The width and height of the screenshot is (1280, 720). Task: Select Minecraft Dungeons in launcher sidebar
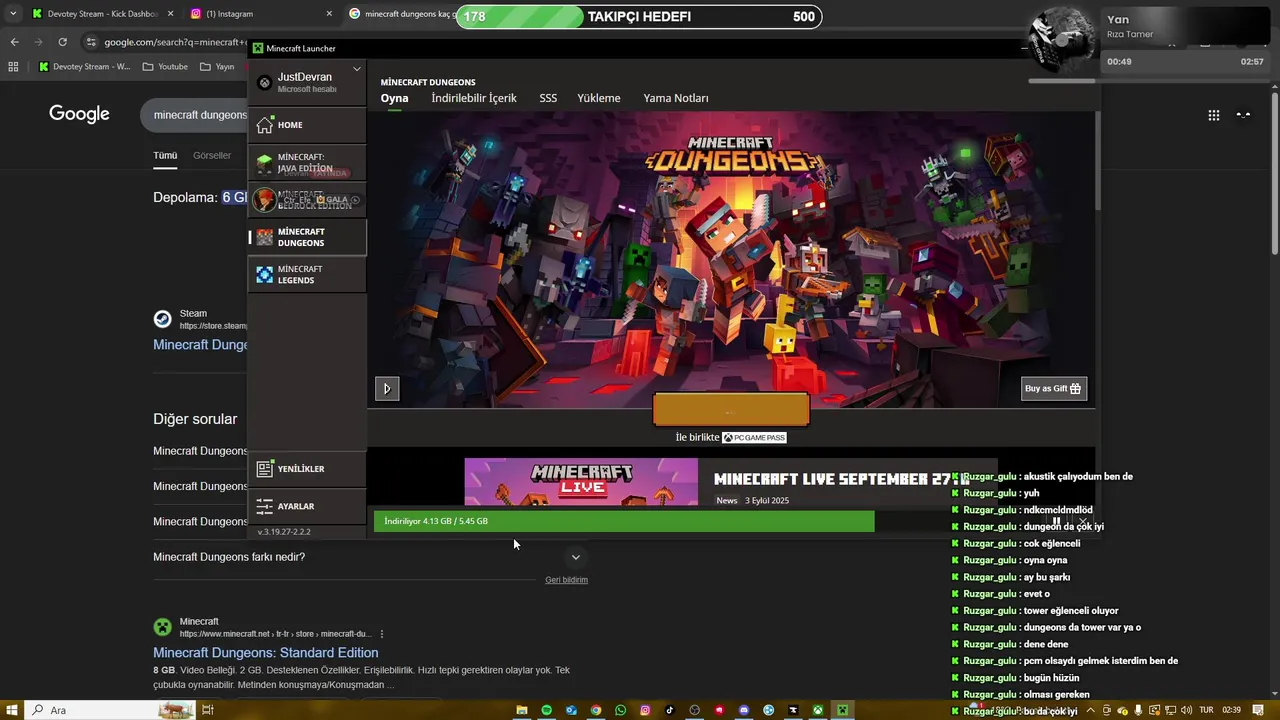point(307,237)
